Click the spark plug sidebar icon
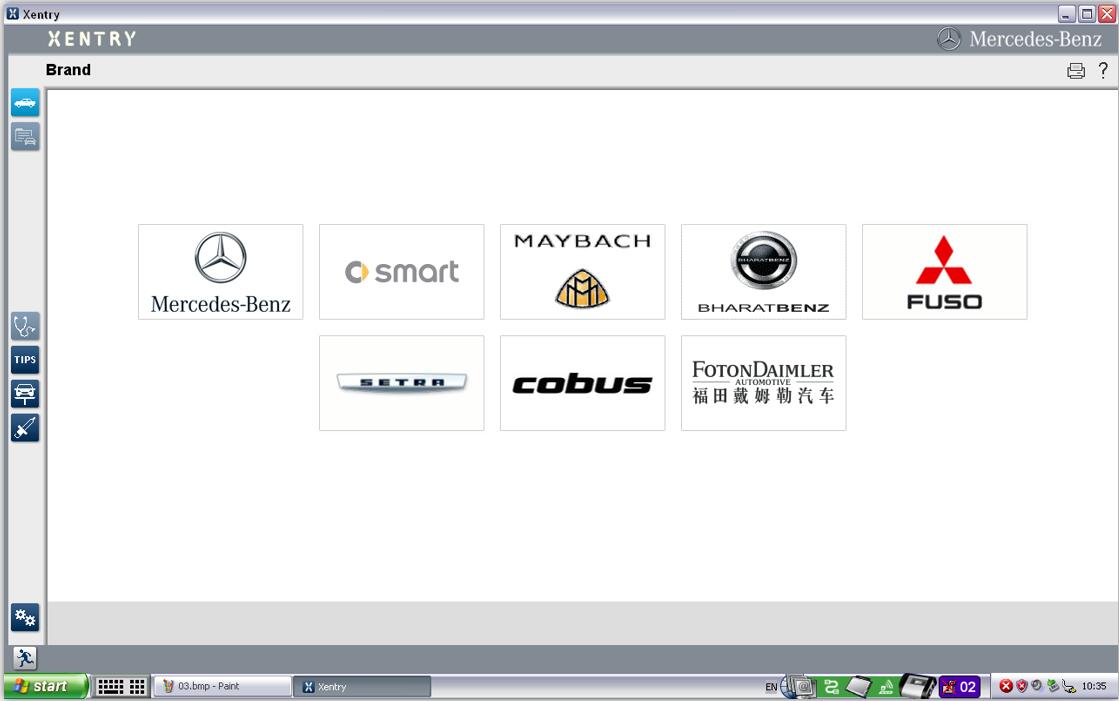 pos(25,428)
